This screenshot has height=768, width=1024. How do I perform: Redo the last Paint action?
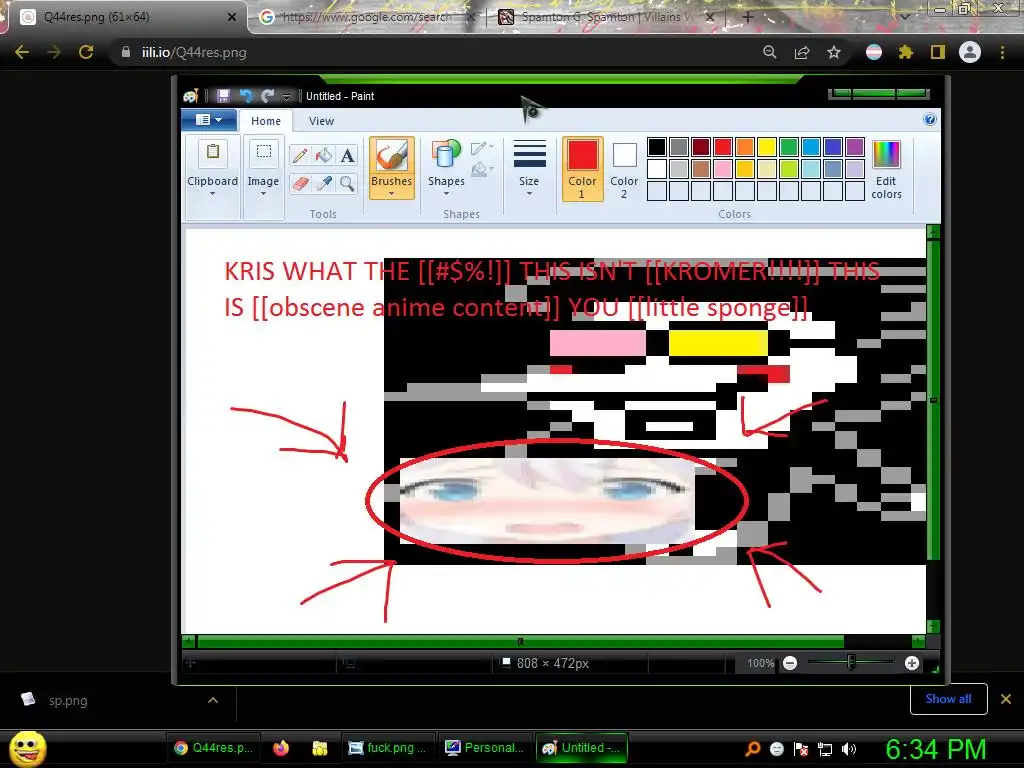coord(267,96)
